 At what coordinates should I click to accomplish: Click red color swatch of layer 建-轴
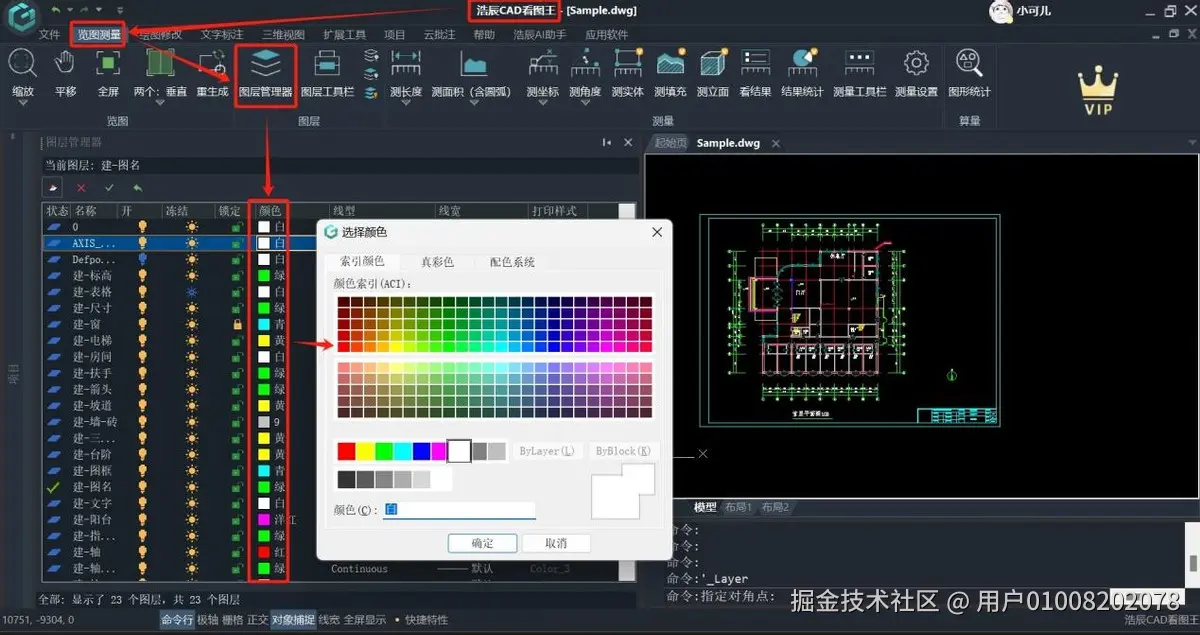click(264, 552)
